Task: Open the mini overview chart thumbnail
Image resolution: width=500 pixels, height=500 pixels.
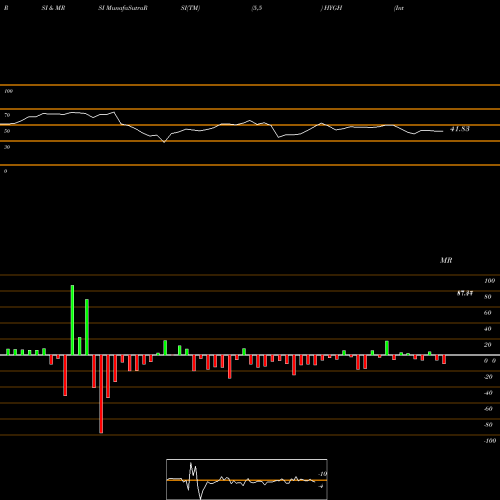Action: 247,479
